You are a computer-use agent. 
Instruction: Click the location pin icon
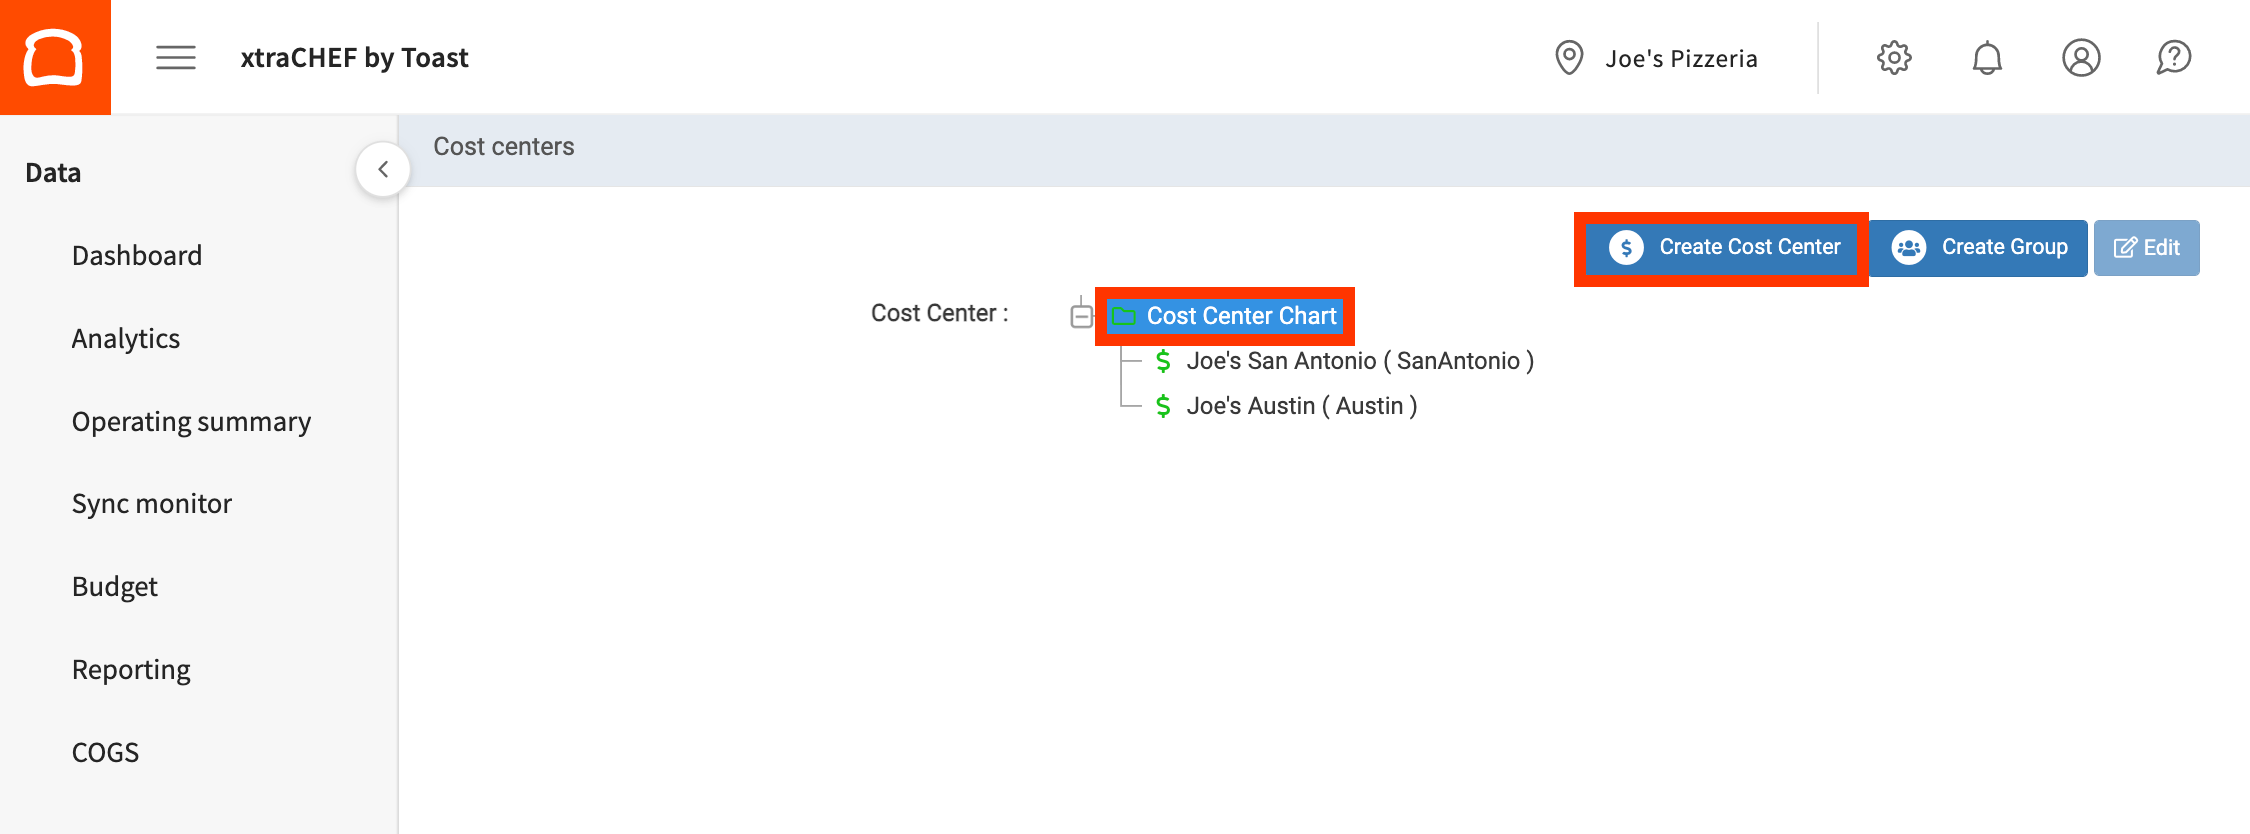[1569, 58]
